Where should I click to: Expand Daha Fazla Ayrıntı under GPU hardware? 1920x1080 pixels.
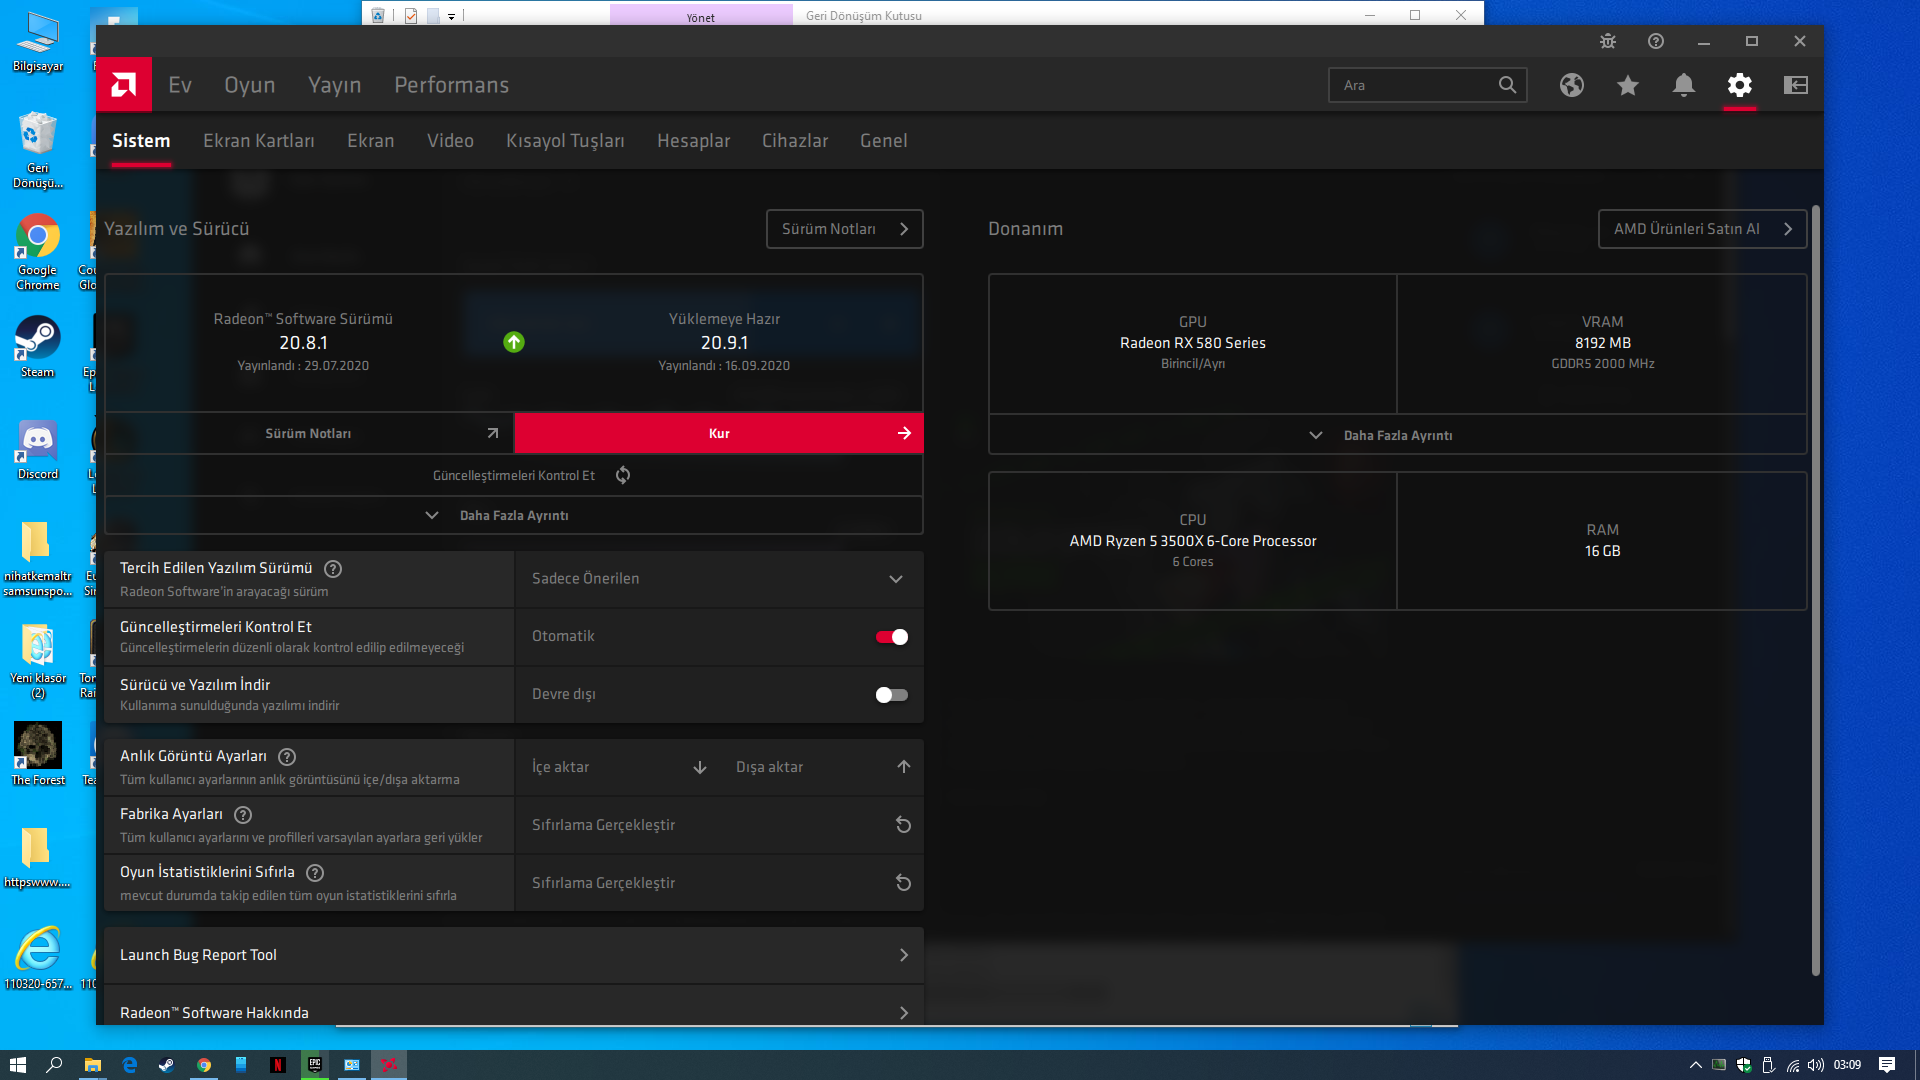(1397, 436)
